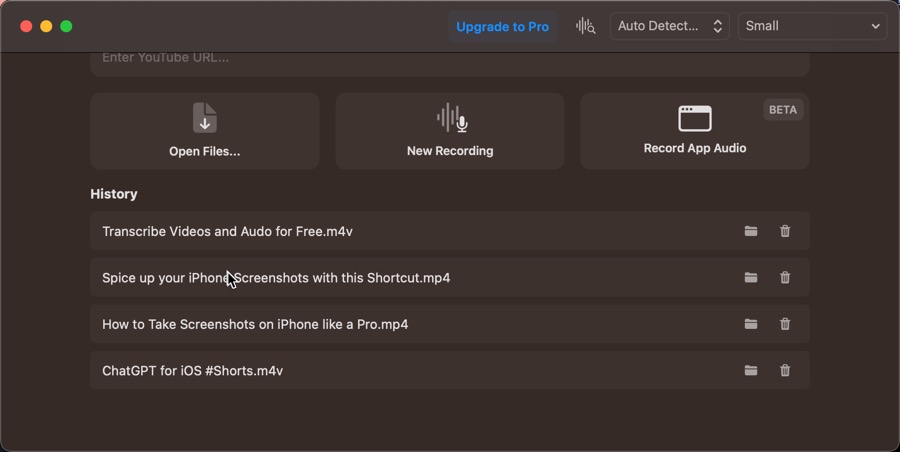900x452 pixels.
Task: Trash the Spice up your iPhone Screenshots entry
Action: coord(785,277)
